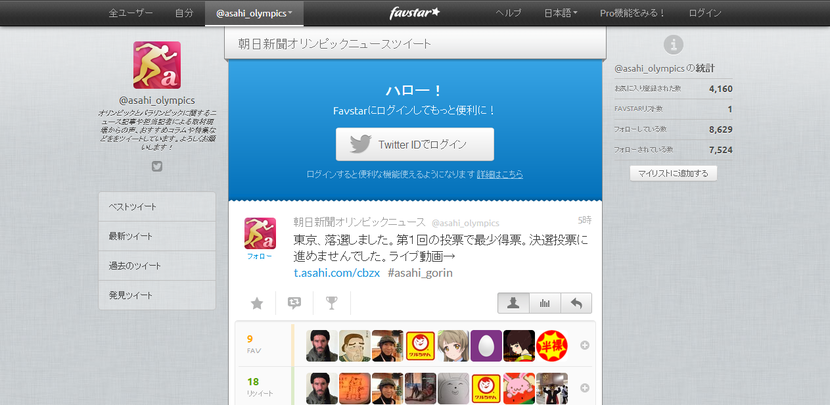Click the trophy icon under the tweet

[331, 303]
